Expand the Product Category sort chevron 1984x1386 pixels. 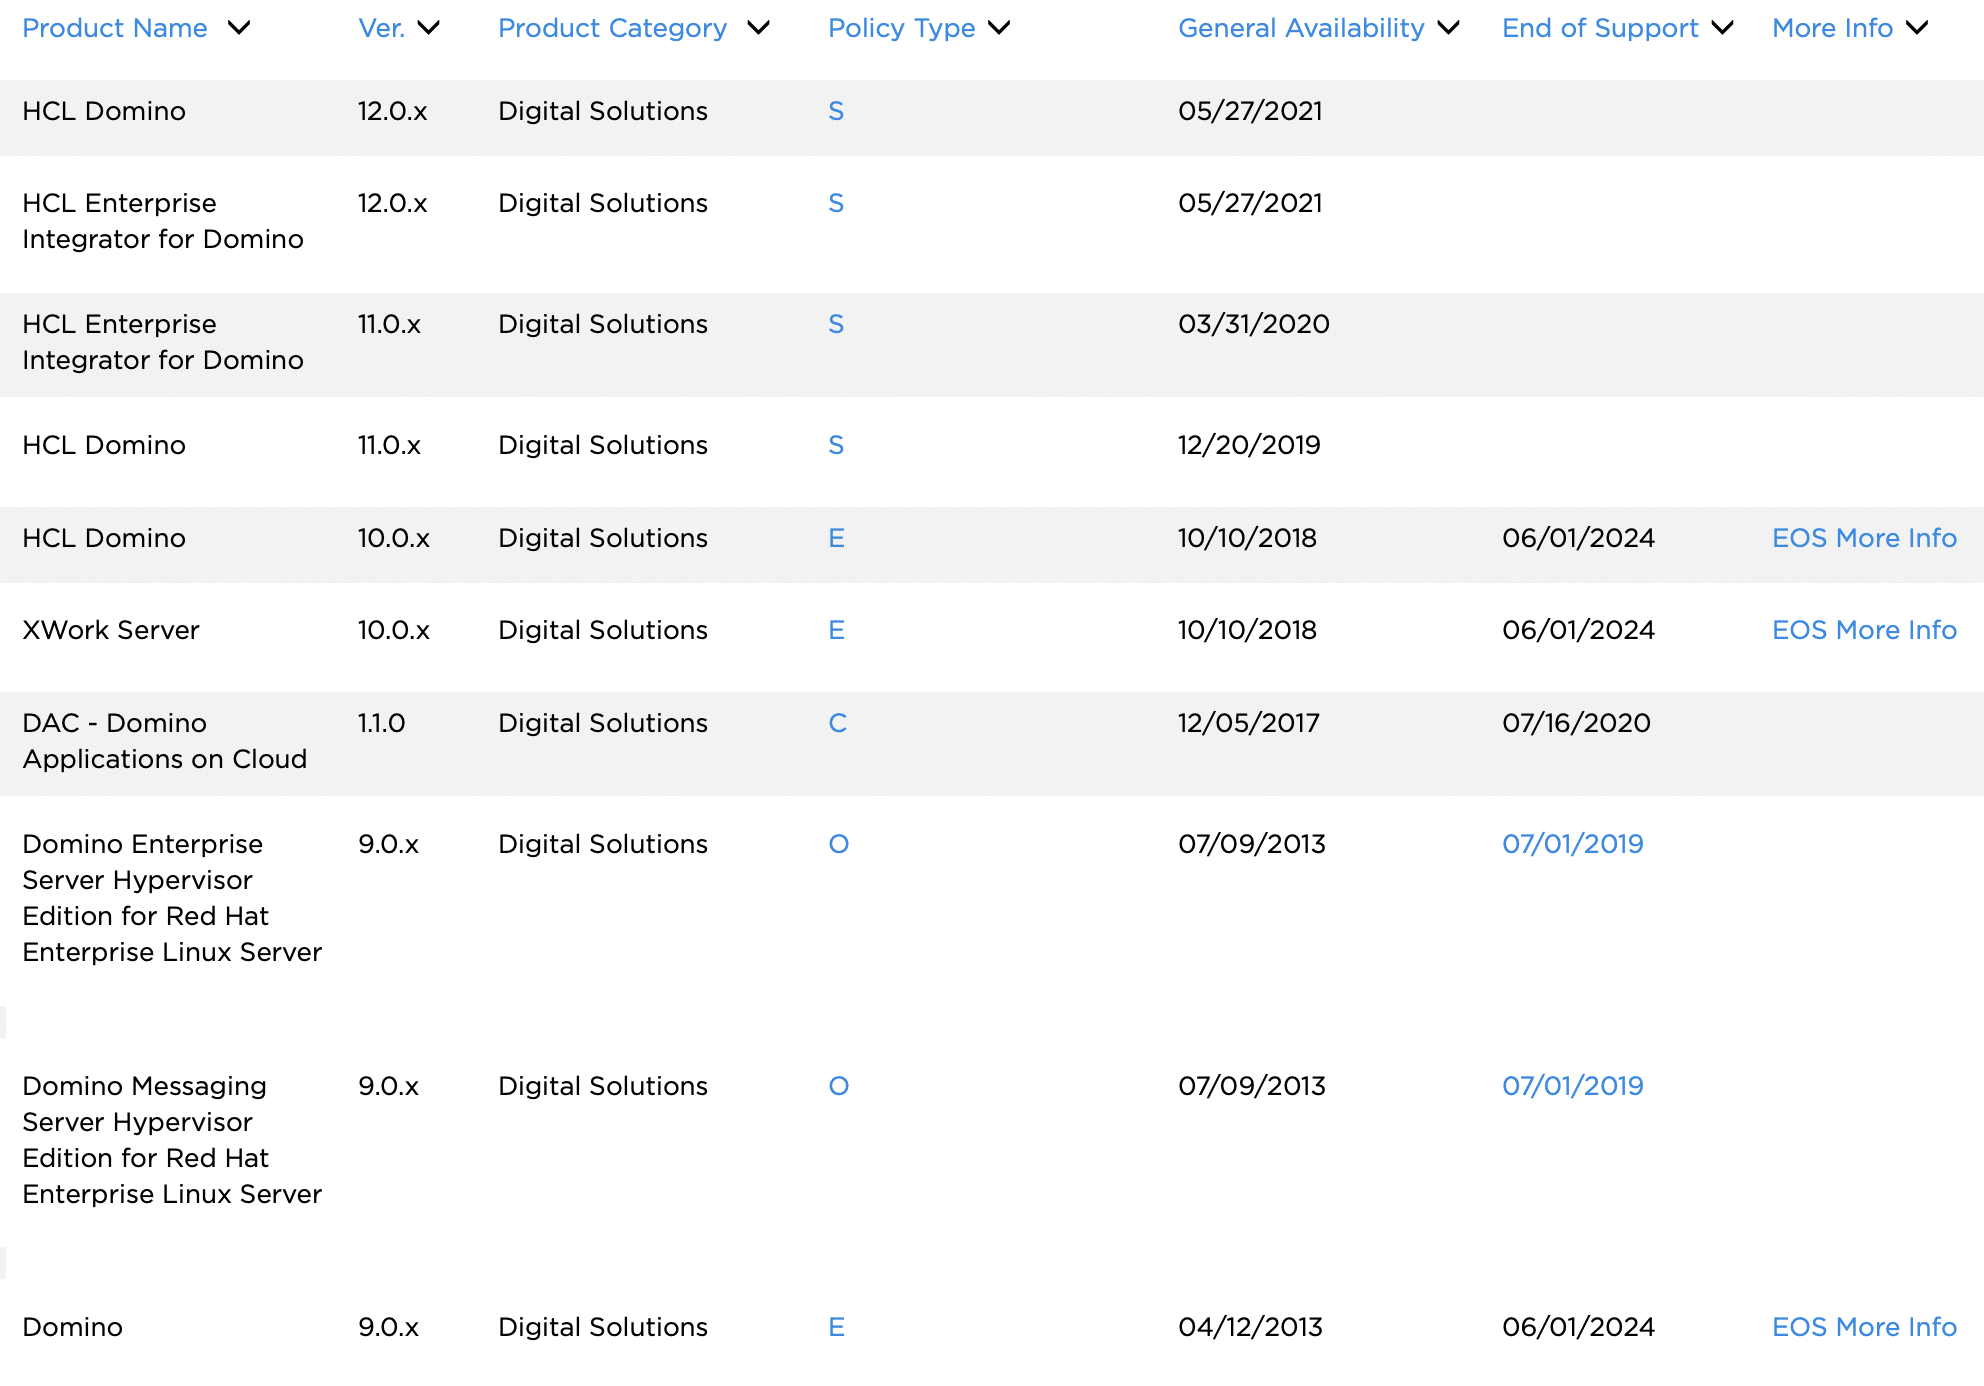pos(759,28)
